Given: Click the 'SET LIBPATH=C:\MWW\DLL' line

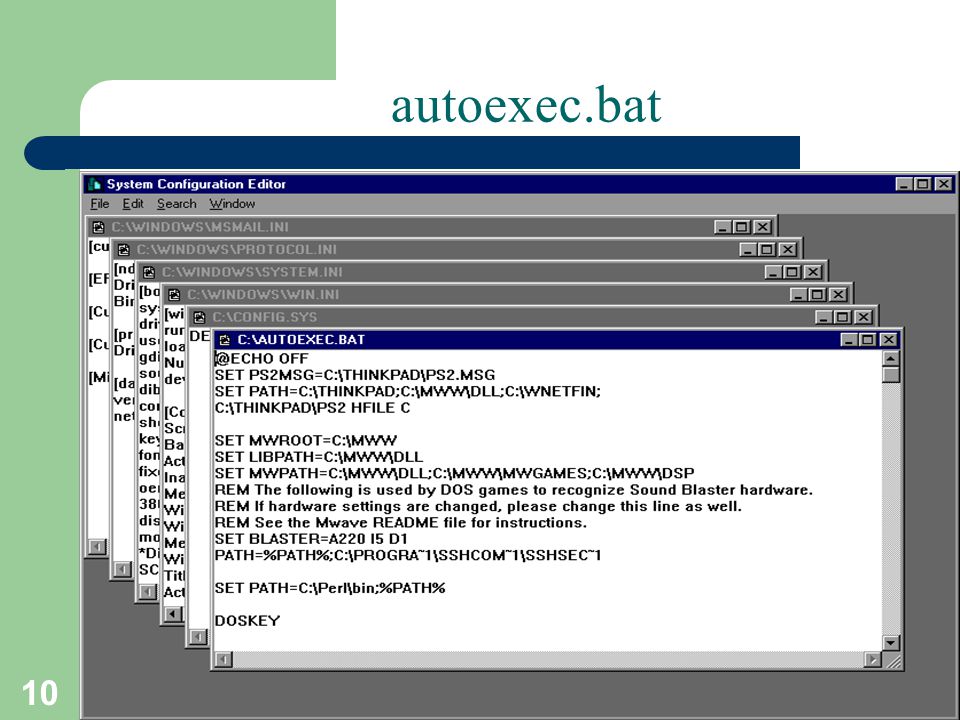Looking at the screenshot, I should coord(318,457).
